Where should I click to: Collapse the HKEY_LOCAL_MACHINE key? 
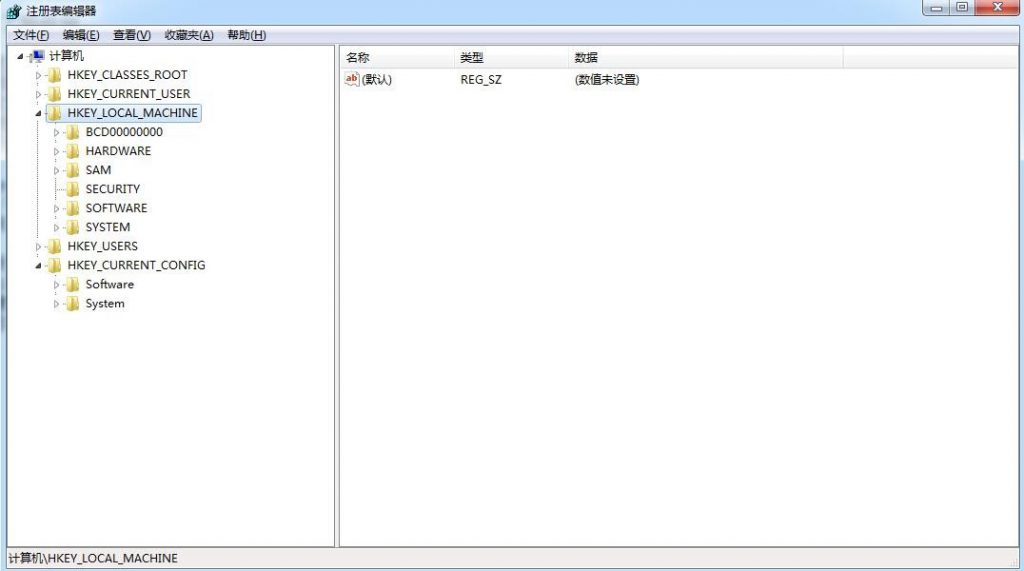[x=38, y=114]
